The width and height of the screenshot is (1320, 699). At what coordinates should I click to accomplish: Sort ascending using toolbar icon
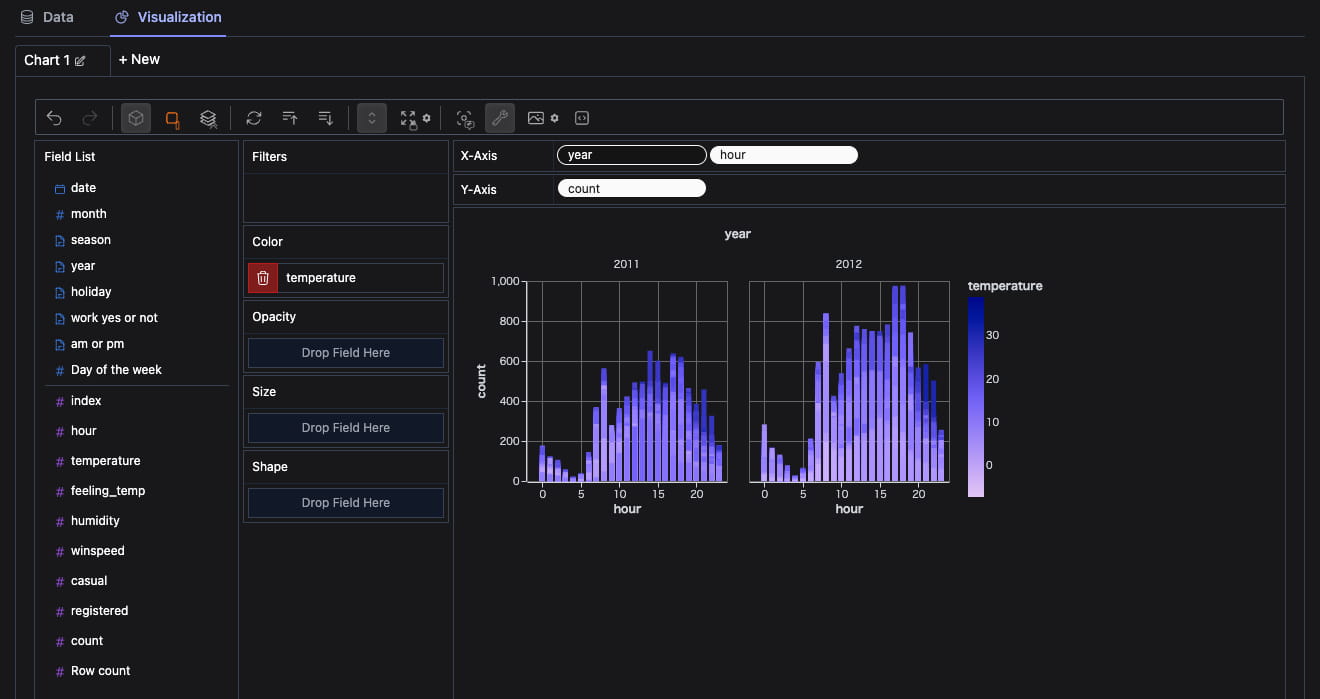[x=290, y=118]
